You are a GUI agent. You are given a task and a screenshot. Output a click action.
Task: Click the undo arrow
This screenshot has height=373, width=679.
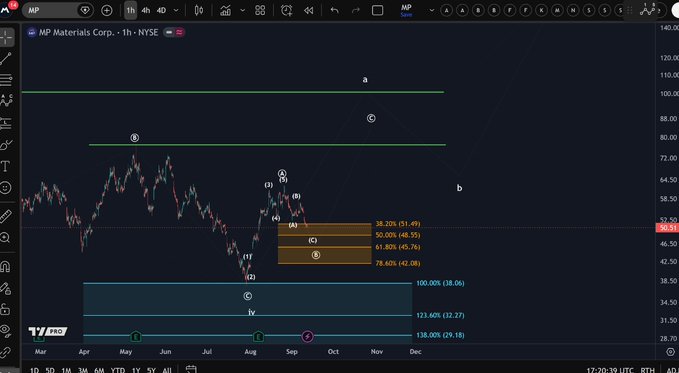click(x=334, y=10)
